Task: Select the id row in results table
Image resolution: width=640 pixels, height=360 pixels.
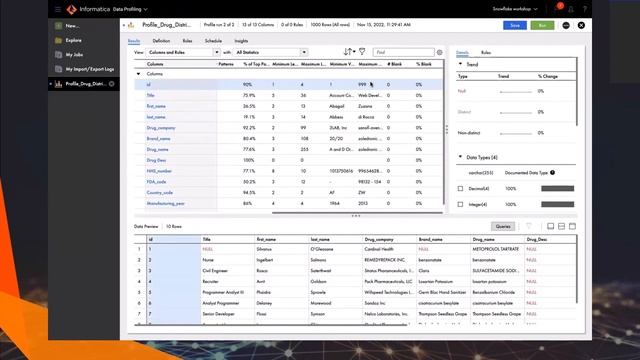Action: point(288,84)
